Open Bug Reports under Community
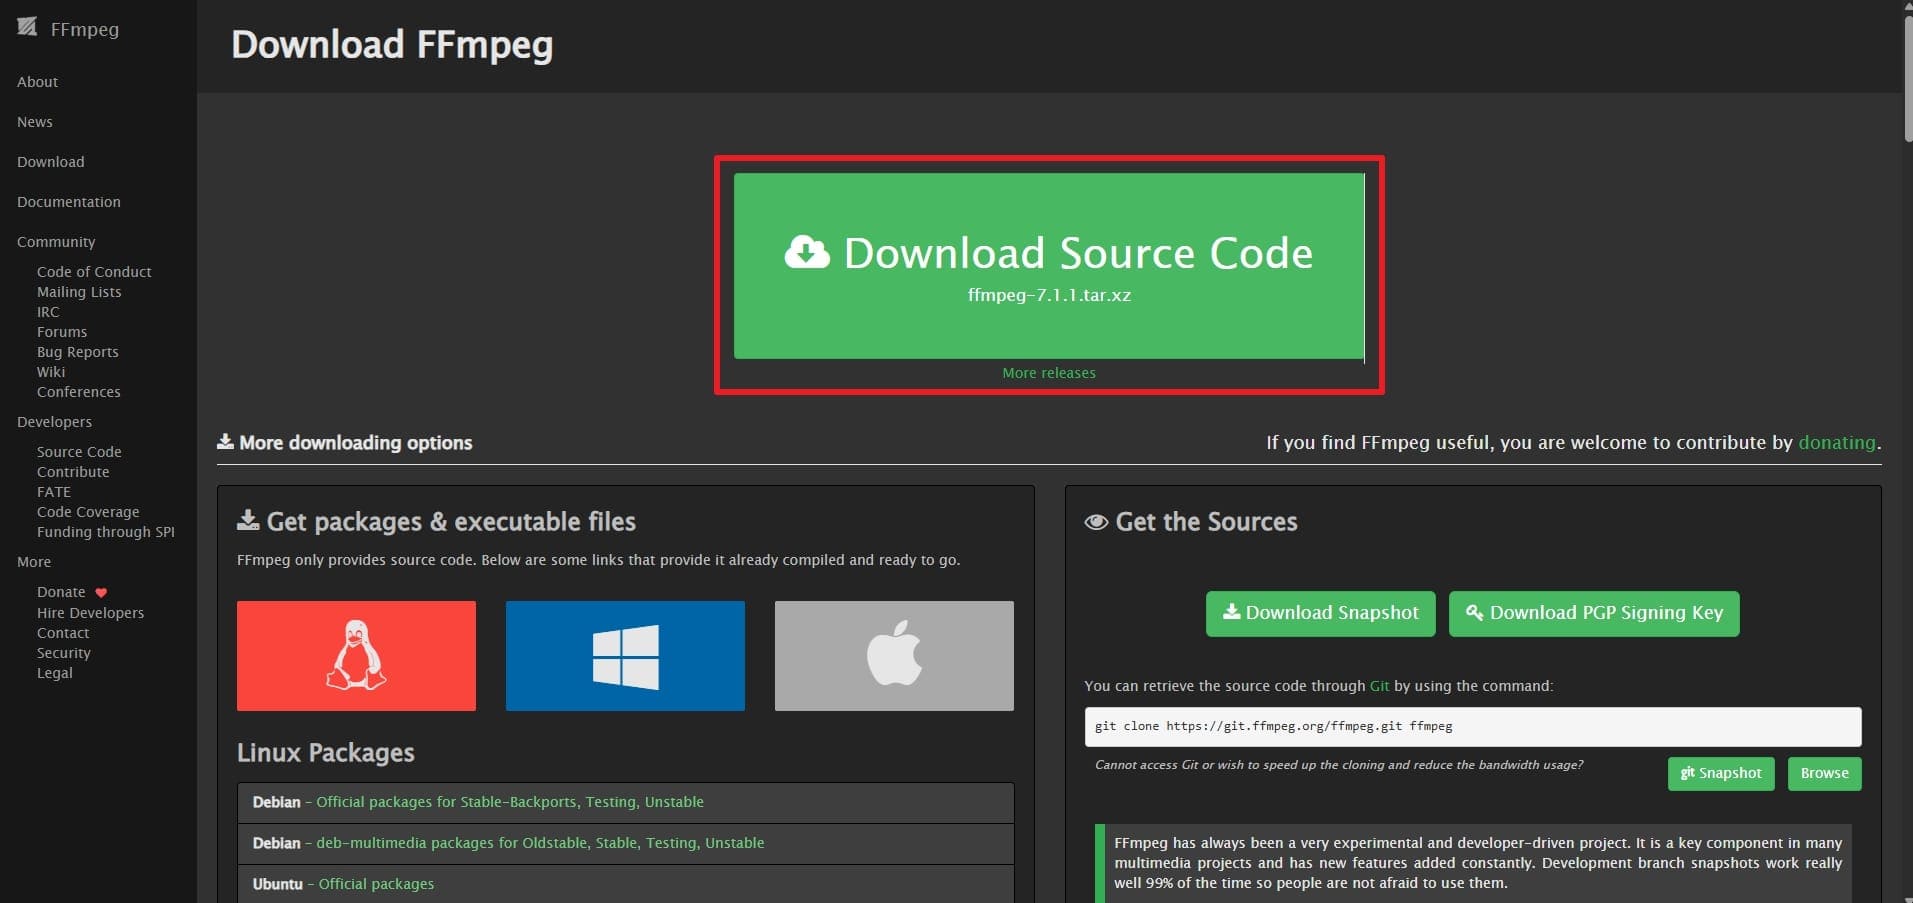 77,352
